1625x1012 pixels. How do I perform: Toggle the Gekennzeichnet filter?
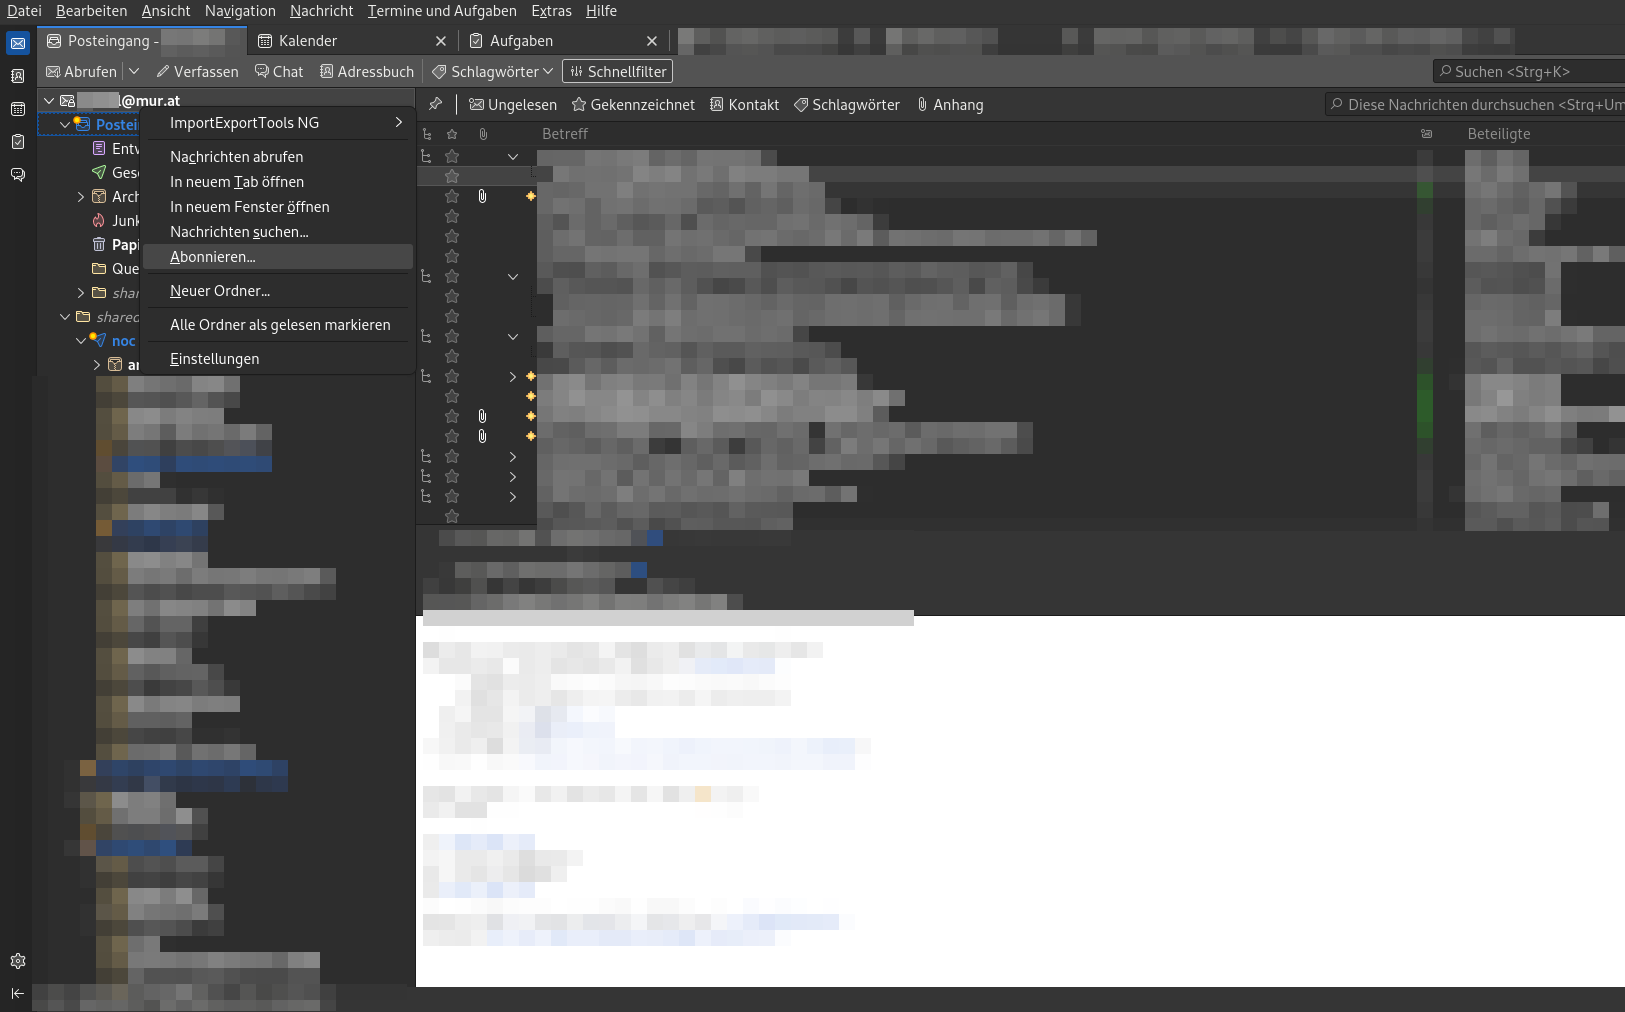(x=633, y=105)
